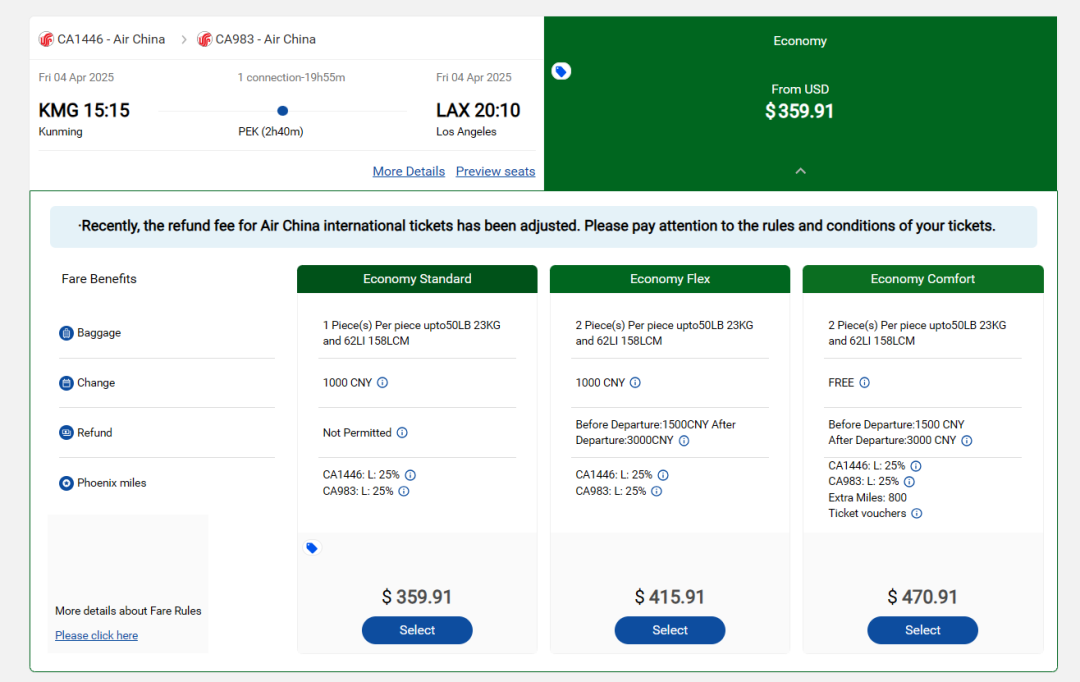The width and height of the screenshot is (1080, 682).
Task: Open Economy Flex CA1446 miles info icon
Action: pyautogui.click(x=663, y=475)
